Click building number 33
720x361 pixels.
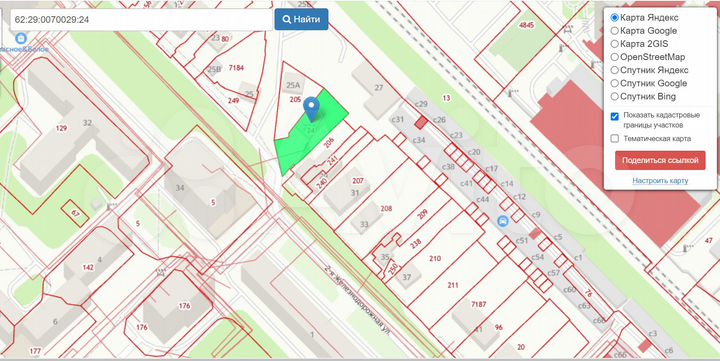(364, 225)
